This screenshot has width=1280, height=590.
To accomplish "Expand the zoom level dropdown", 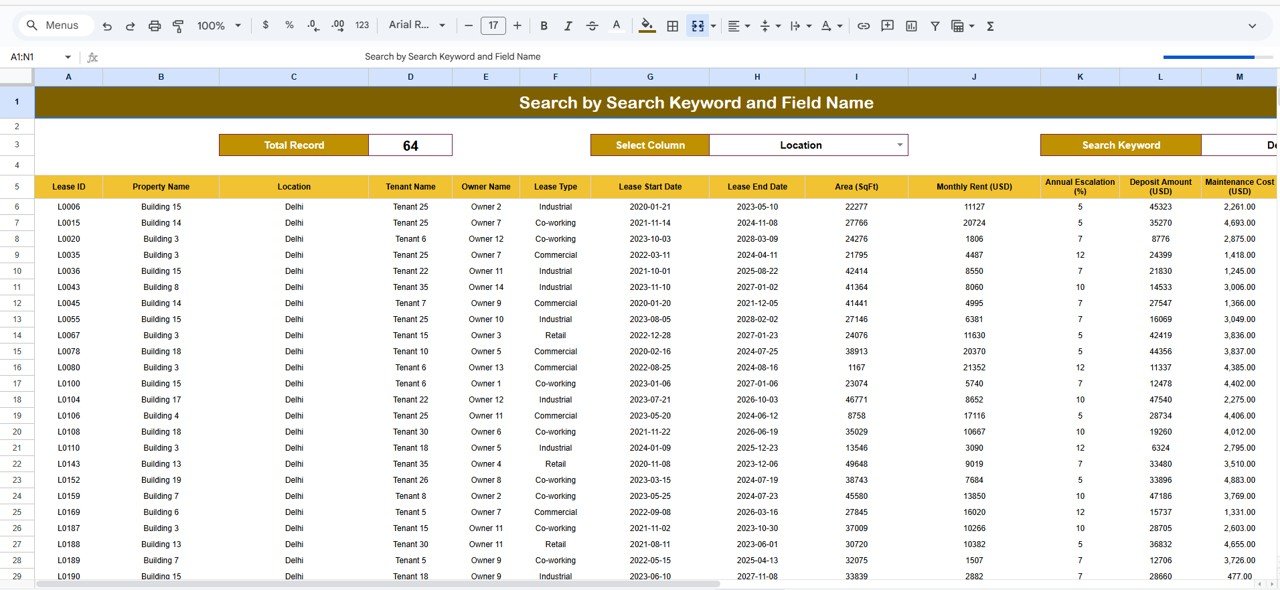I will [236, 26].
